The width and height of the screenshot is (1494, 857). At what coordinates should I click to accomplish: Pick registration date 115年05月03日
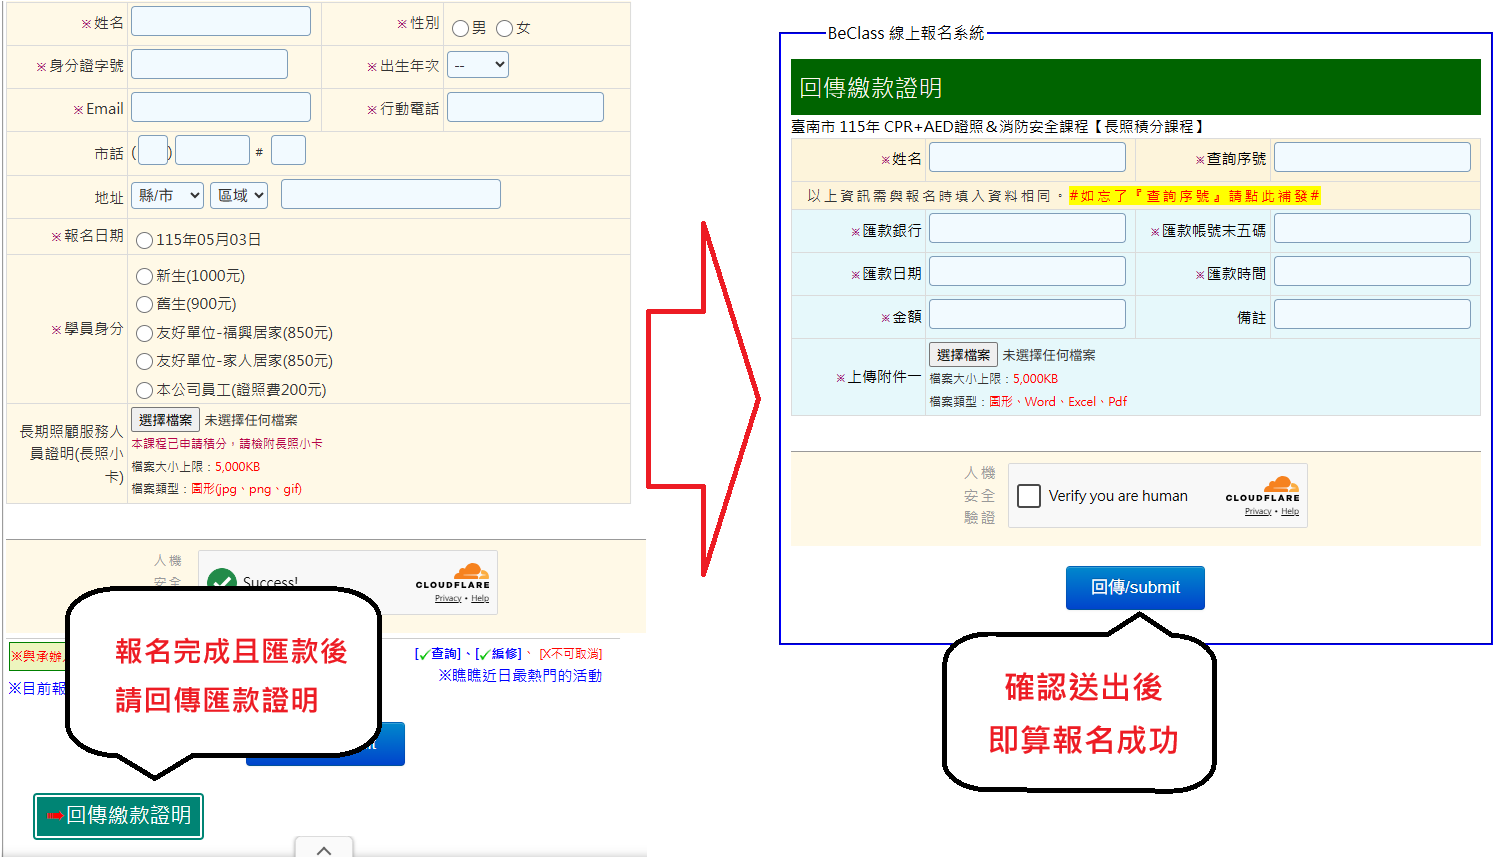pos(145,240)
